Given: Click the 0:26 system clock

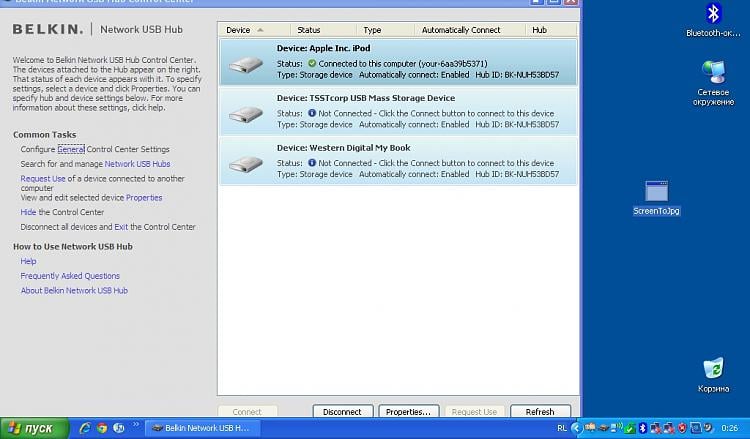Looking at the screenshot, I should tap(729, 428).
